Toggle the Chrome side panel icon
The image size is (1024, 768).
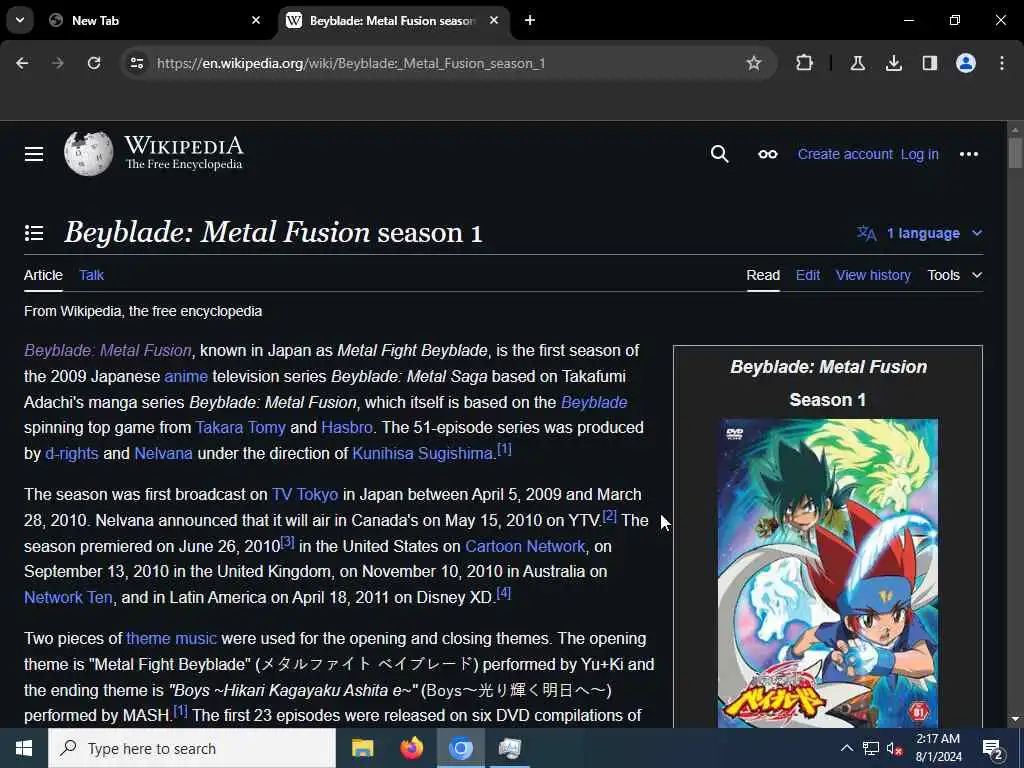[929, 63]
